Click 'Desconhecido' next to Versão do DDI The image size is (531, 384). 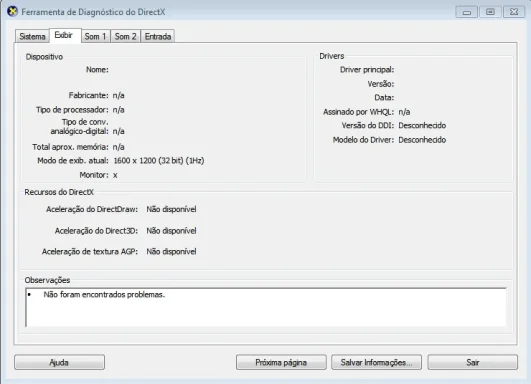[x=422, y=126]
